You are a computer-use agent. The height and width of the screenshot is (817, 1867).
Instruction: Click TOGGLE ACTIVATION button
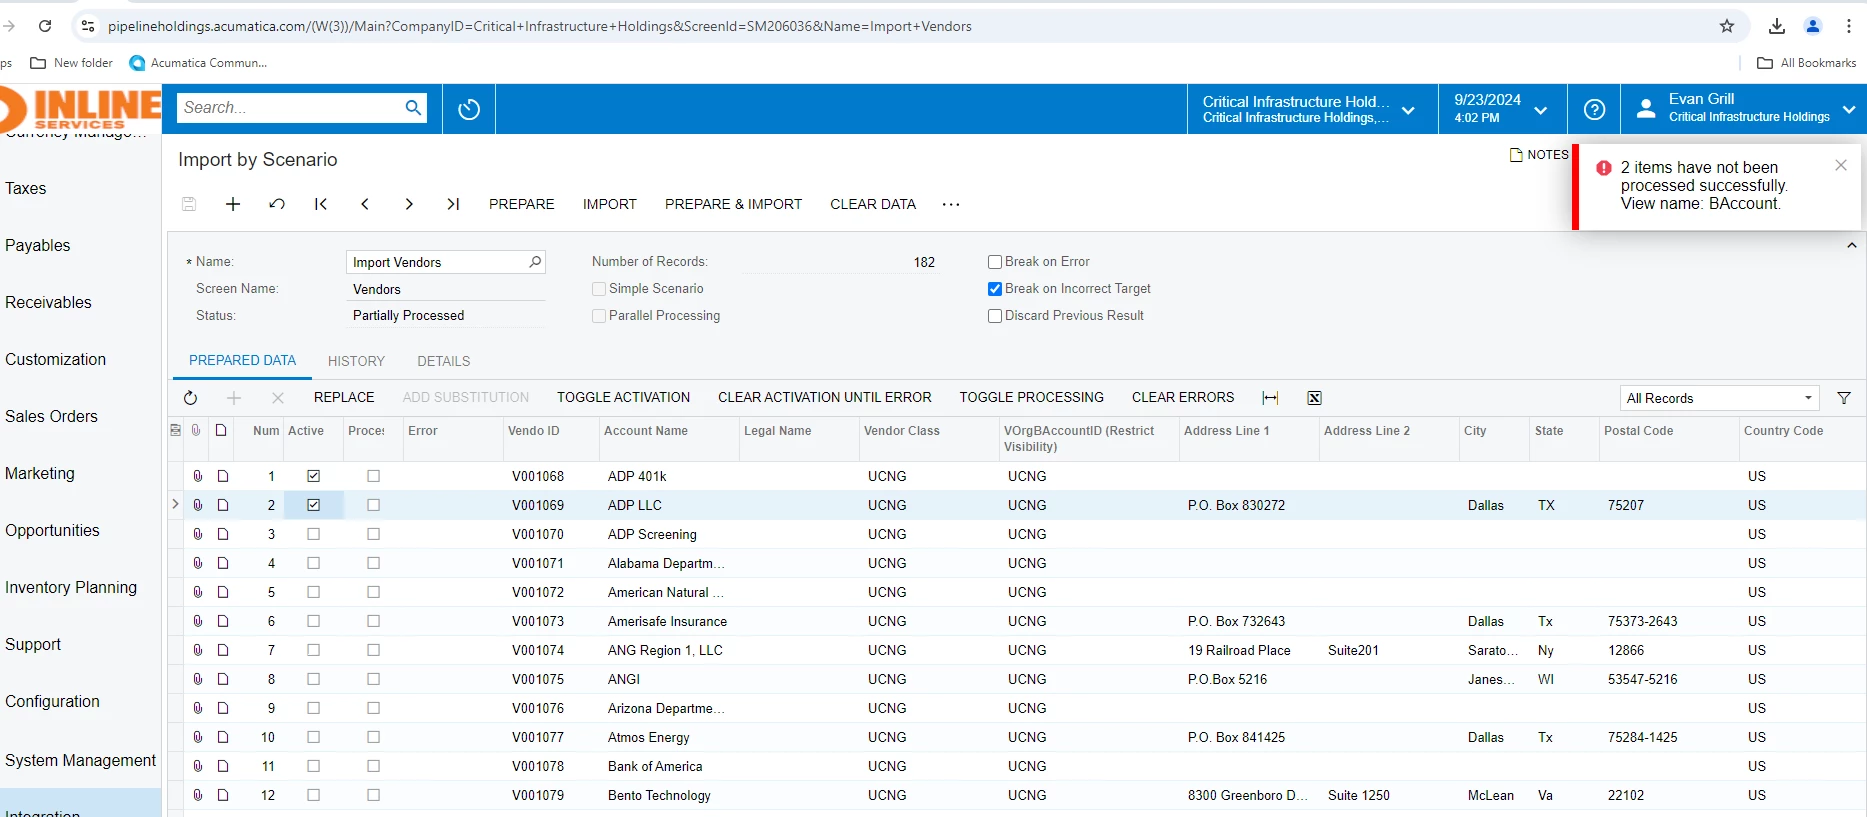click(624, 398)
